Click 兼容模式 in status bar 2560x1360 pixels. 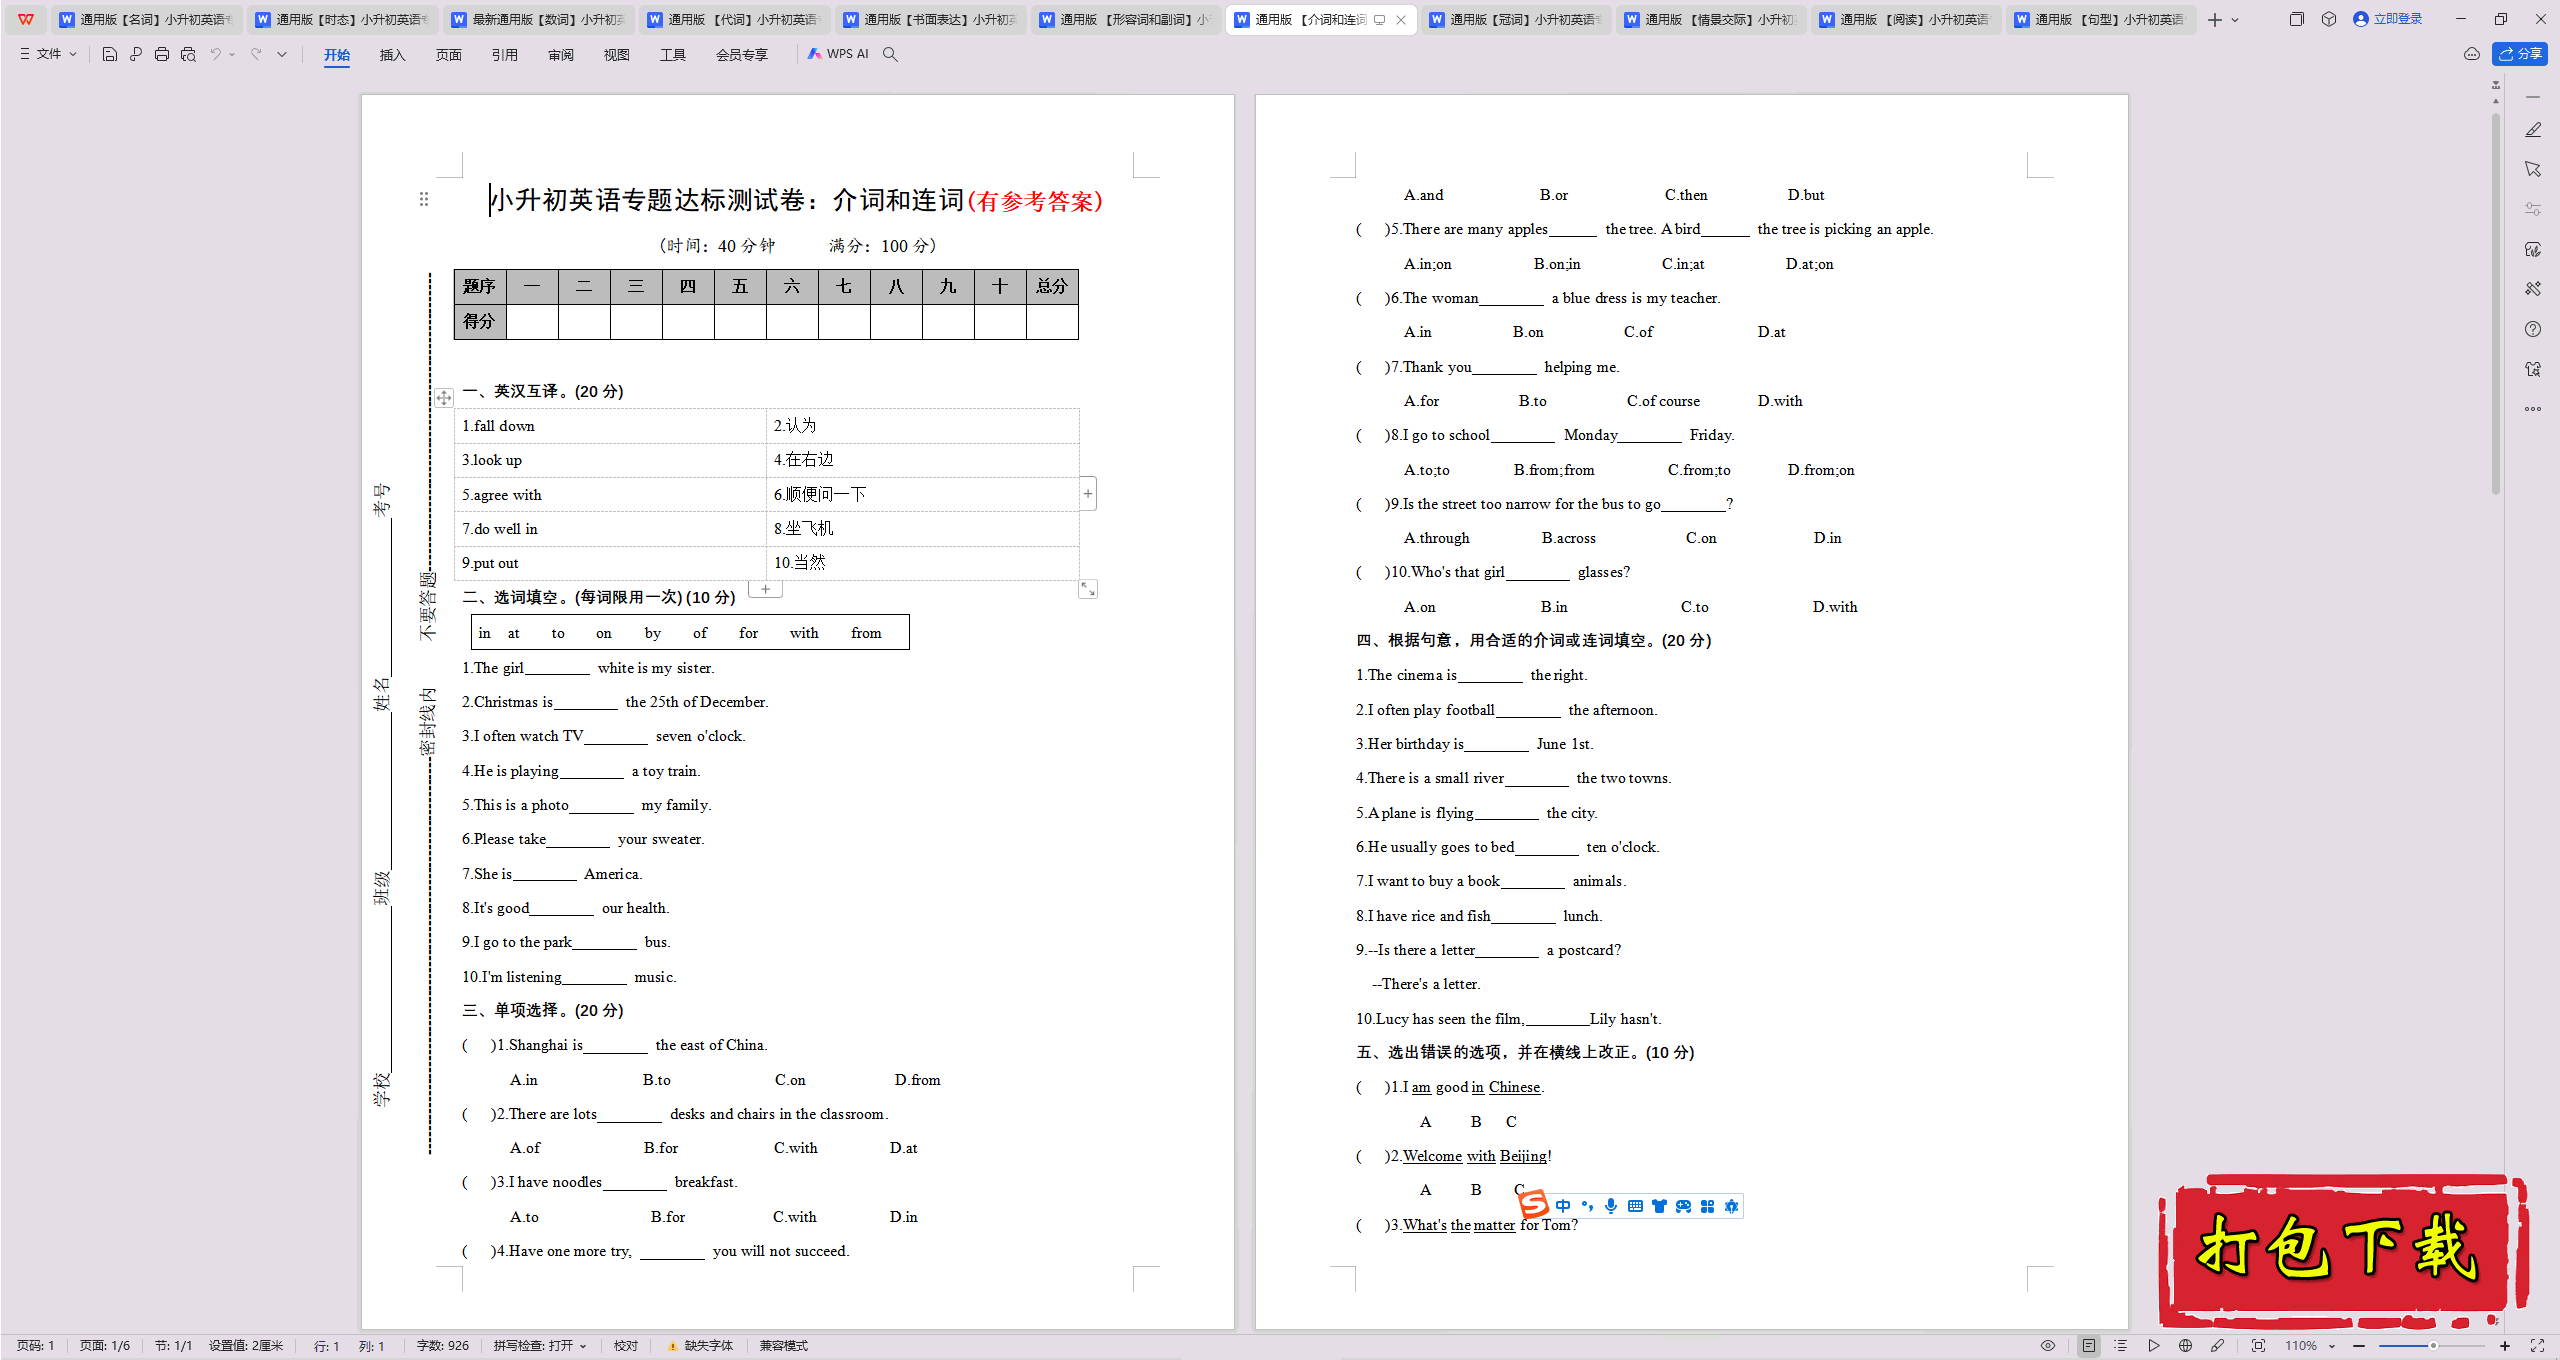(x=784, y=1346)
